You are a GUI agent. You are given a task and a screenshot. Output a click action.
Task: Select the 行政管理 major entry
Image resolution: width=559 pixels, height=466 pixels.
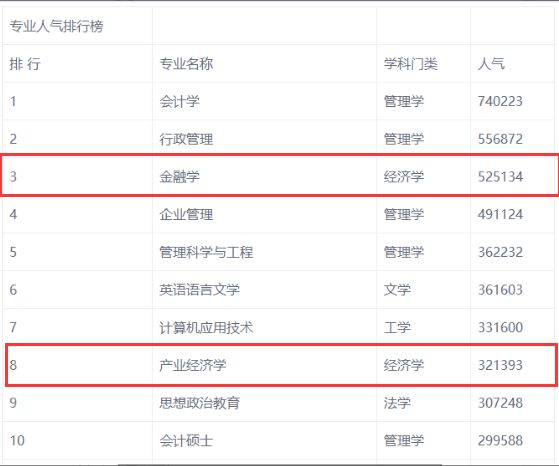pyautogui.click(x=186, y=139)
